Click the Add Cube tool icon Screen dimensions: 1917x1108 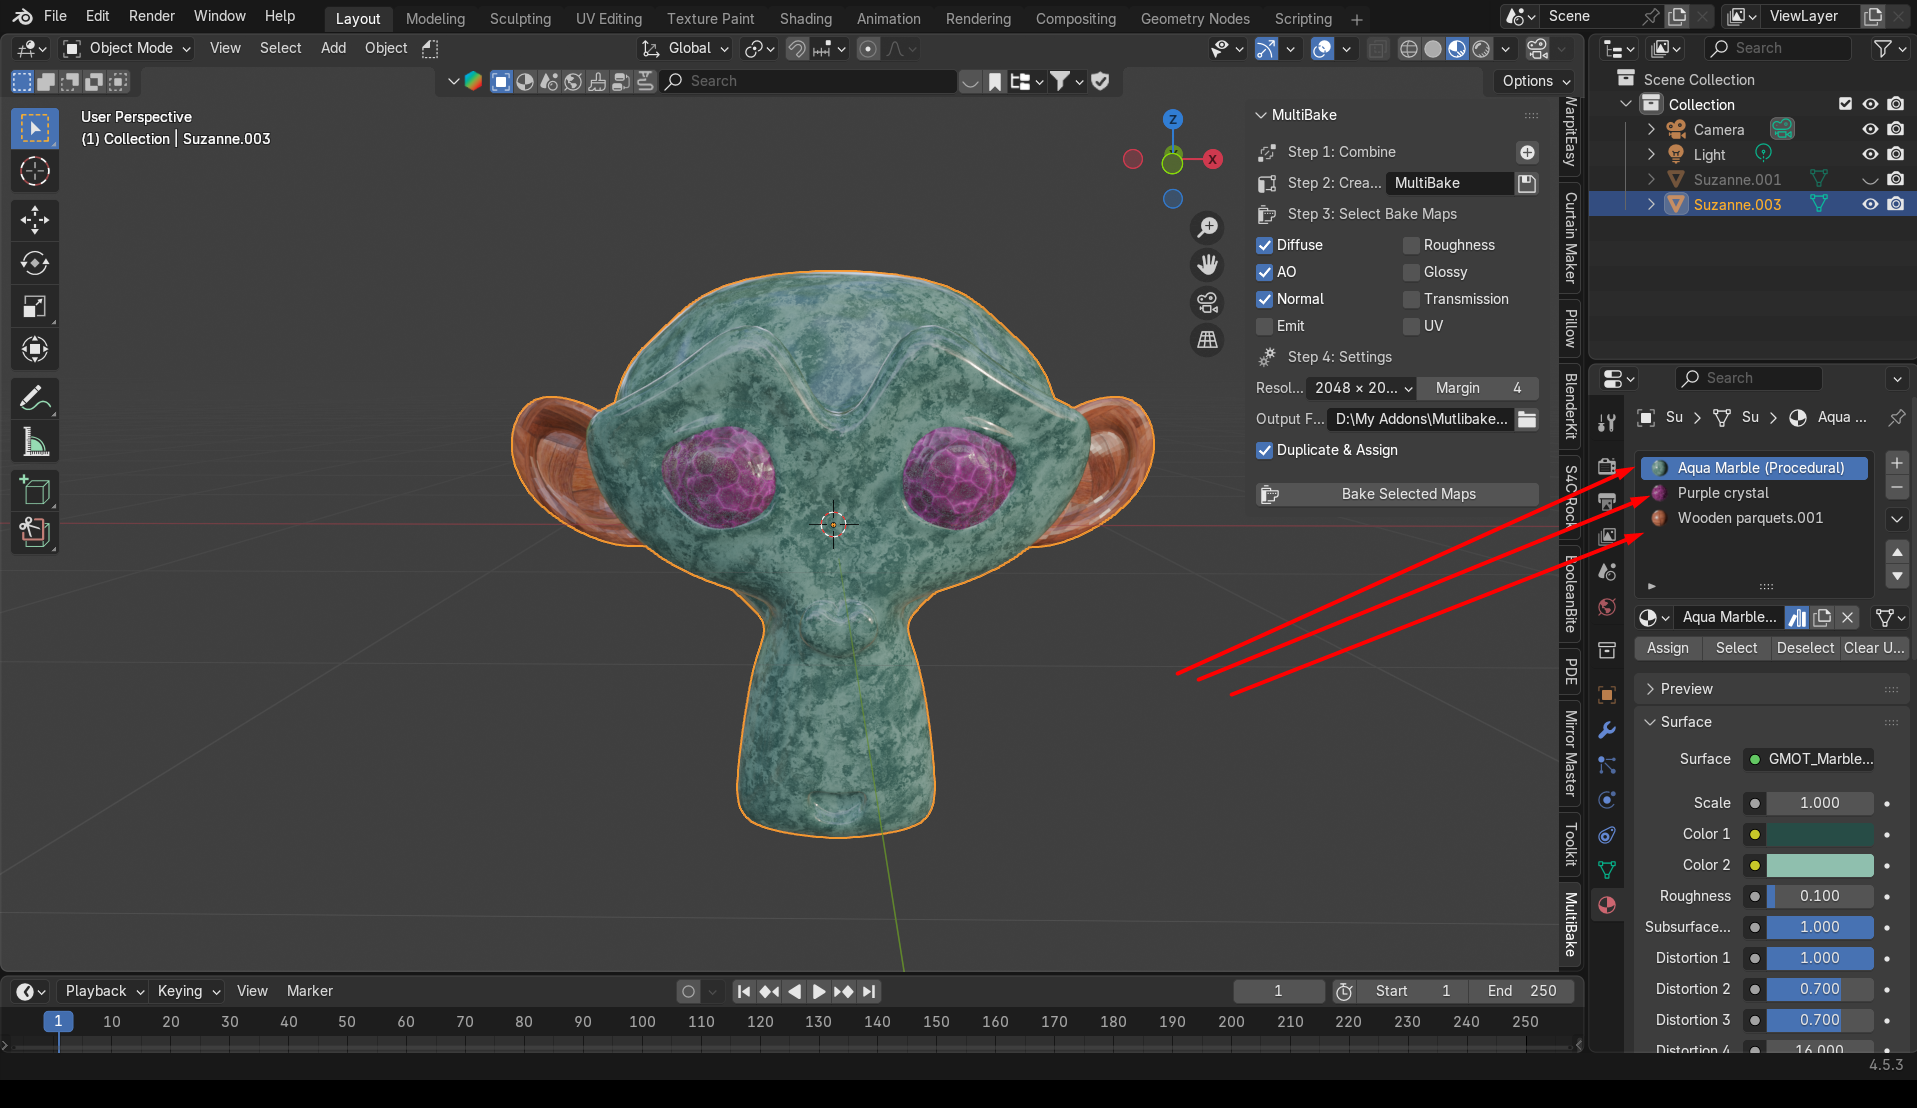(x=35, y=490)
